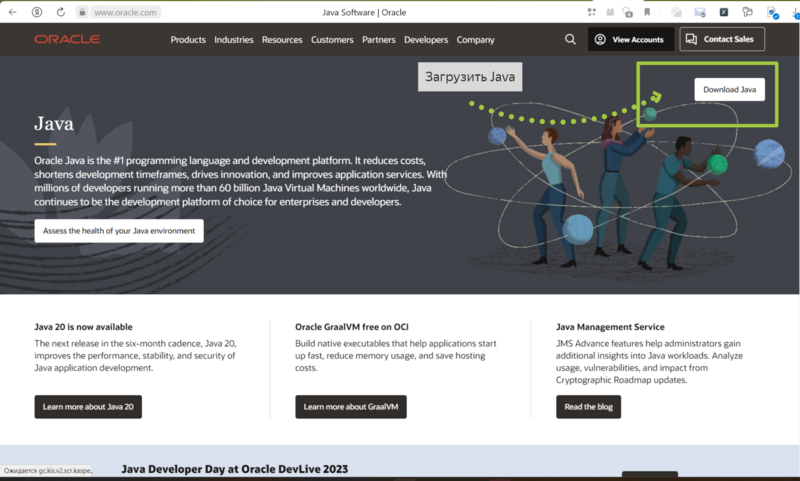The height and width of the screenshot is (481, 800).
Task: Open the Partners menu
Action: [x=379, y=40]
